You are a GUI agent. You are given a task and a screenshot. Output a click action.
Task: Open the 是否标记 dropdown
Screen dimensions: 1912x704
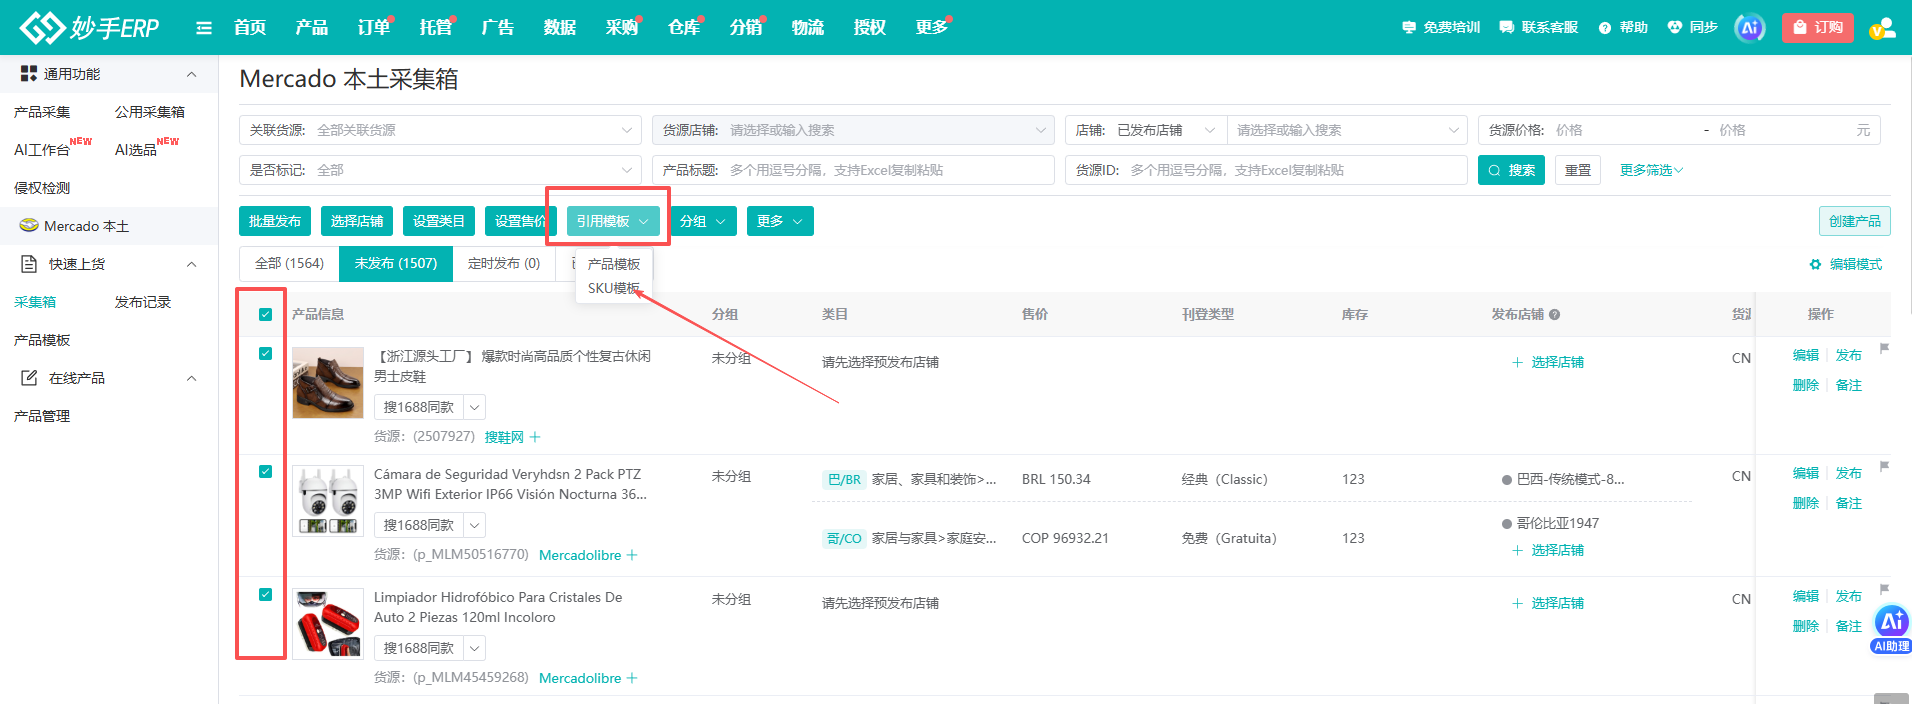(x=440, y=170)
